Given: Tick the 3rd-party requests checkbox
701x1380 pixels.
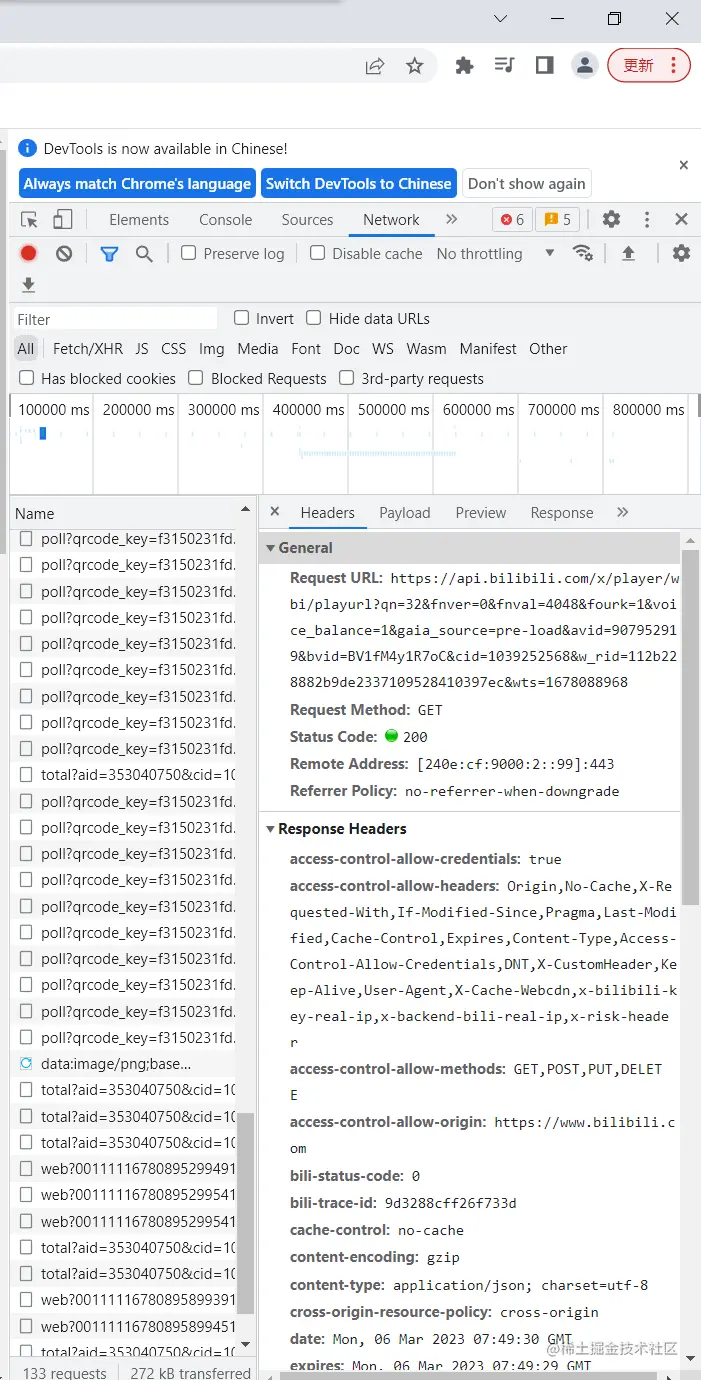Looking at the screenshot, I should tap(346, 378).
